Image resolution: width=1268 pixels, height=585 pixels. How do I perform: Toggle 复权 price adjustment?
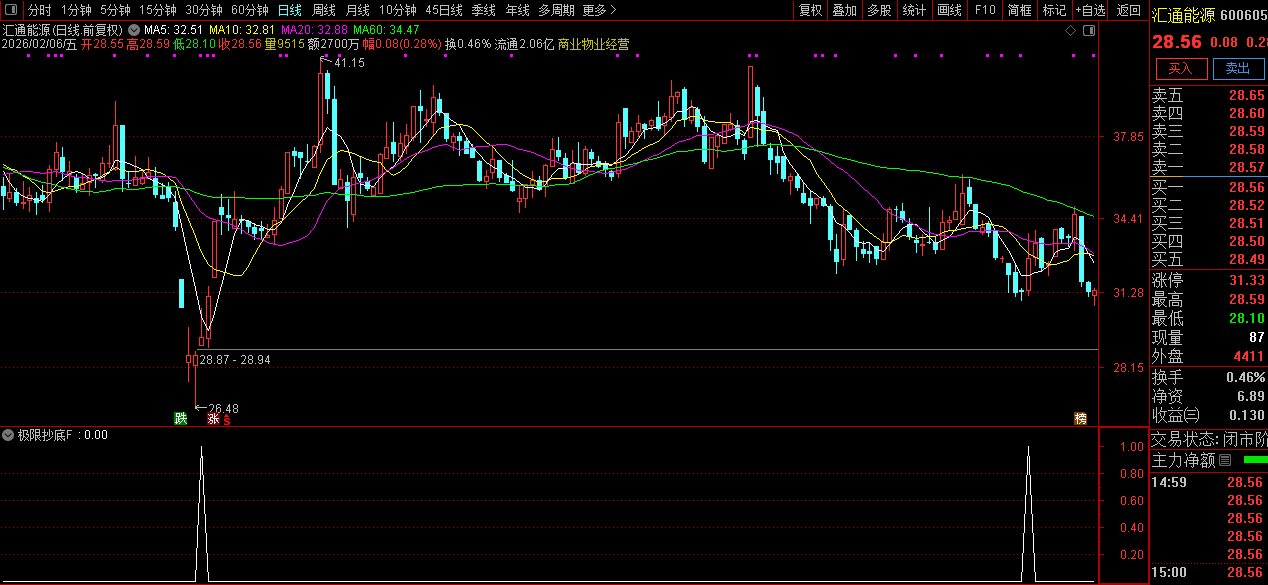coord(810,10)
